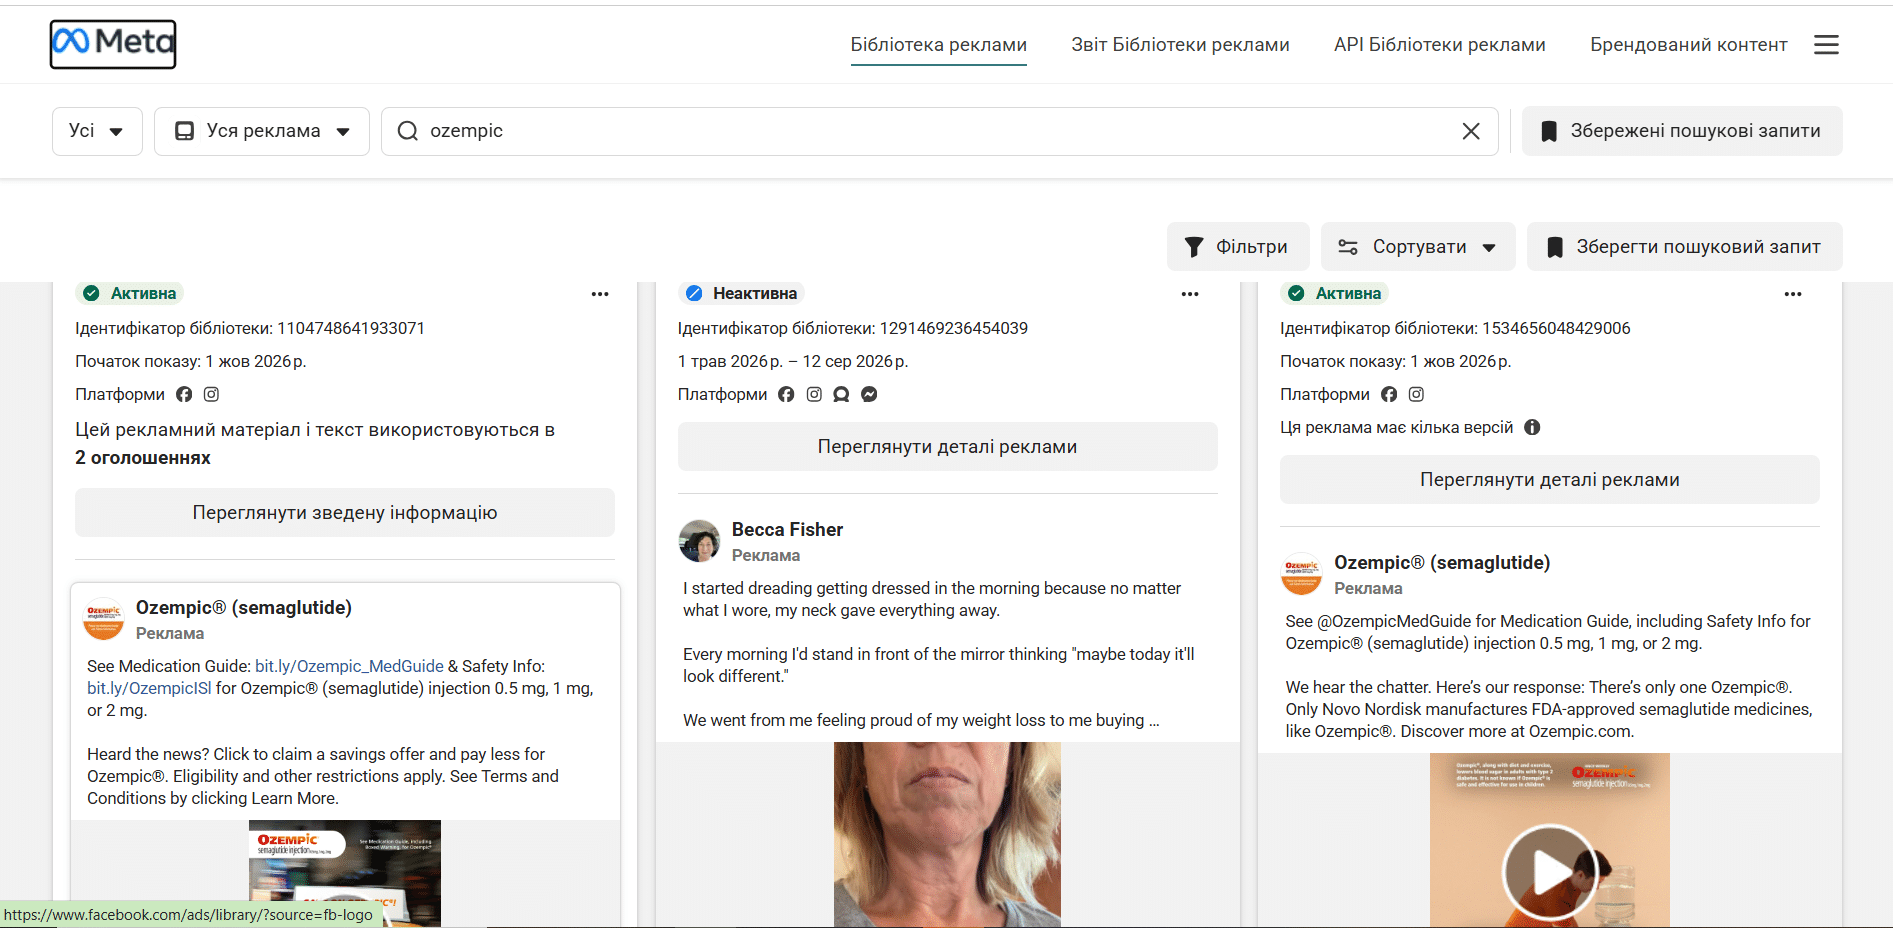The height and width of the screenshot is (928, 1893).
Task: Click the Meta logo
Action: click(113, 44)
